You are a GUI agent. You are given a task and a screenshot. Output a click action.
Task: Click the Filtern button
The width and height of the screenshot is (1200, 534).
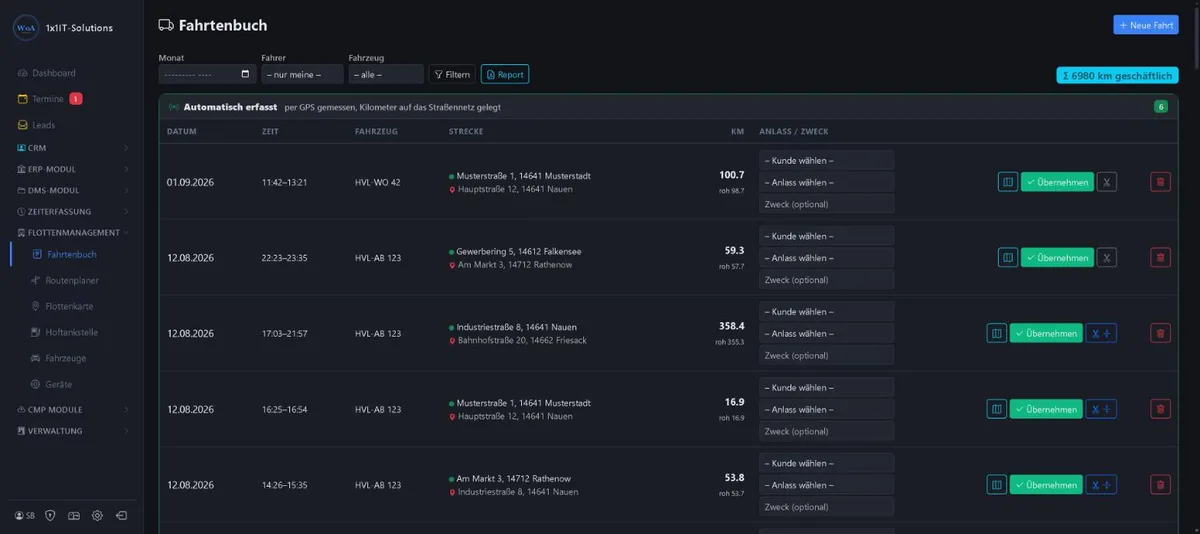pyautogui.click(x=452, y=74)
